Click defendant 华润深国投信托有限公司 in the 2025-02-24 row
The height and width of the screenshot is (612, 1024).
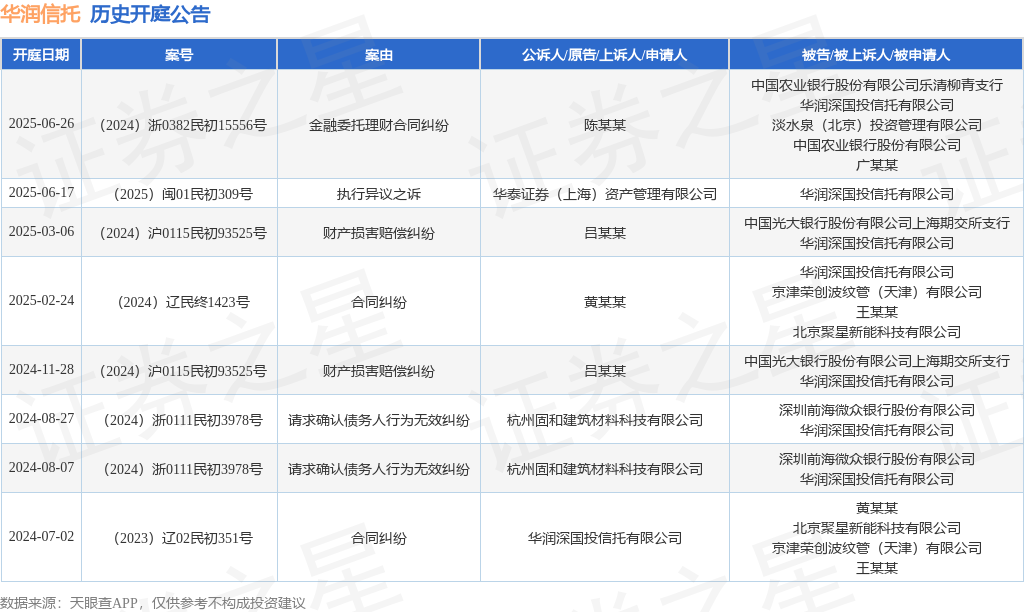coord(876,272)
